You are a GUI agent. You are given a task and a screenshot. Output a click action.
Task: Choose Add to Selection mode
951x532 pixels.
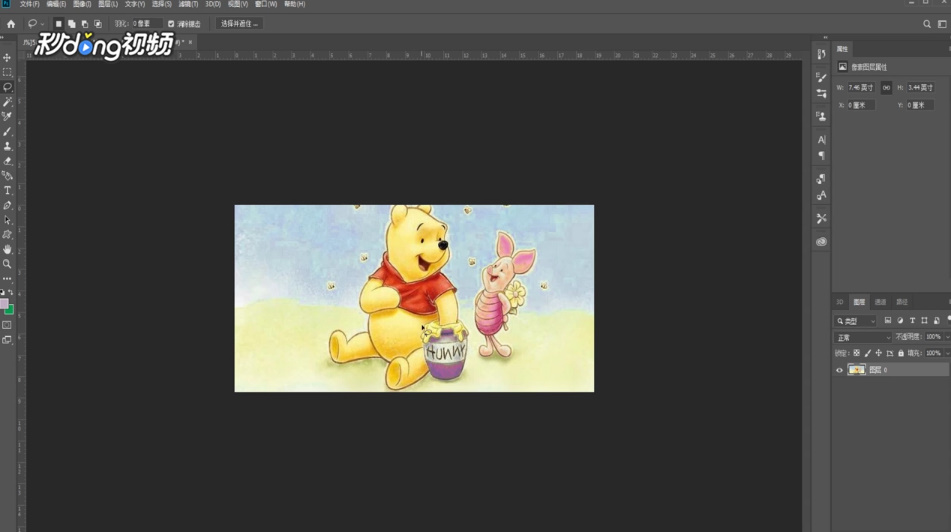click(x=72, y=24)
